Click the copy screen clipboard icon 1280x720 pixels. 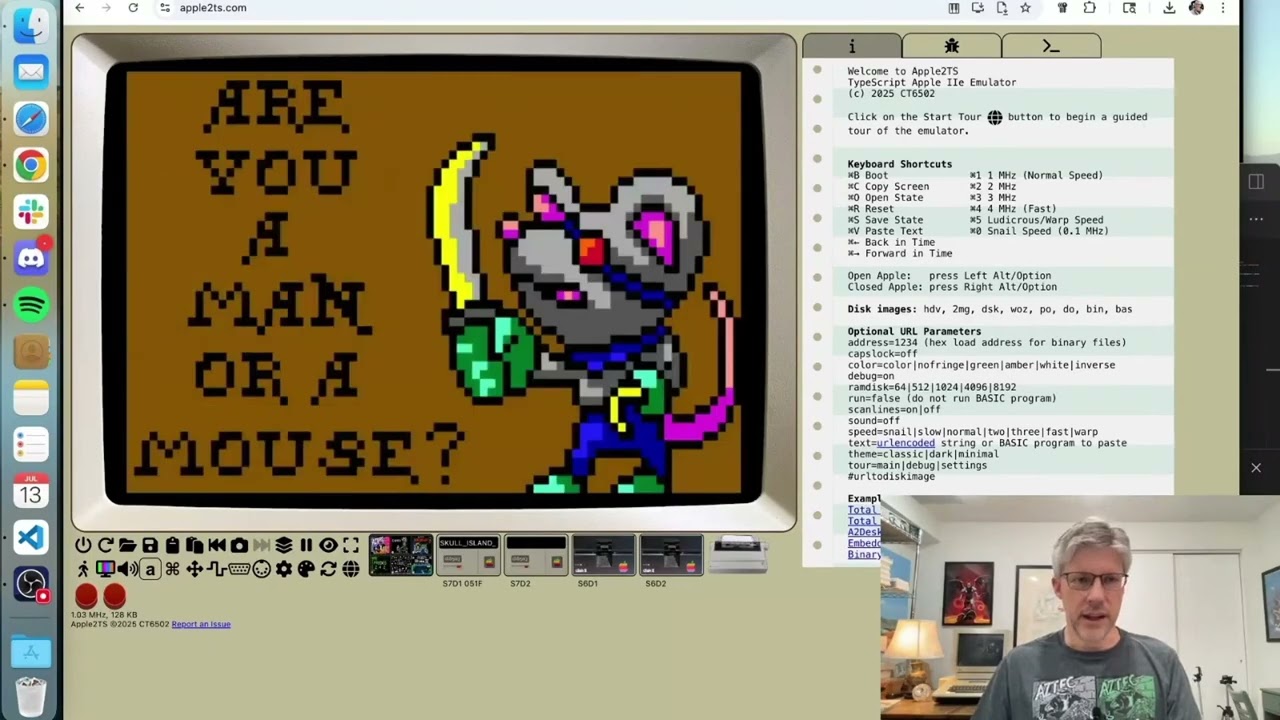172,545
